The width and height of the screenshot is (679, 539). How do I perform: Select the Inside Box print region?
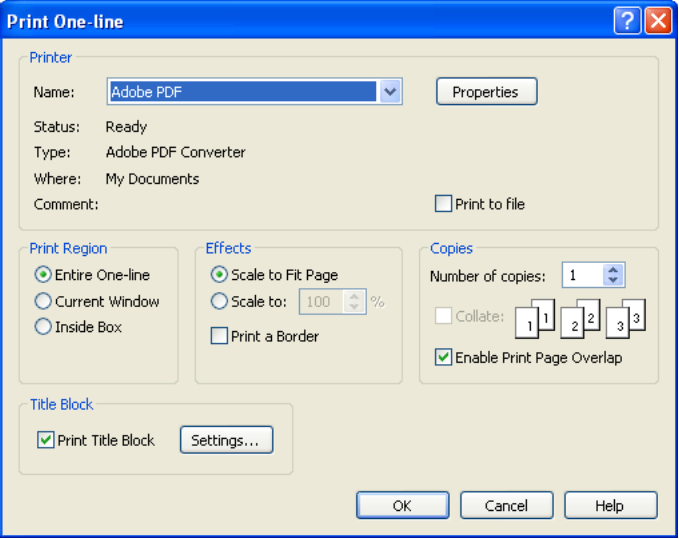pos(43,327)
